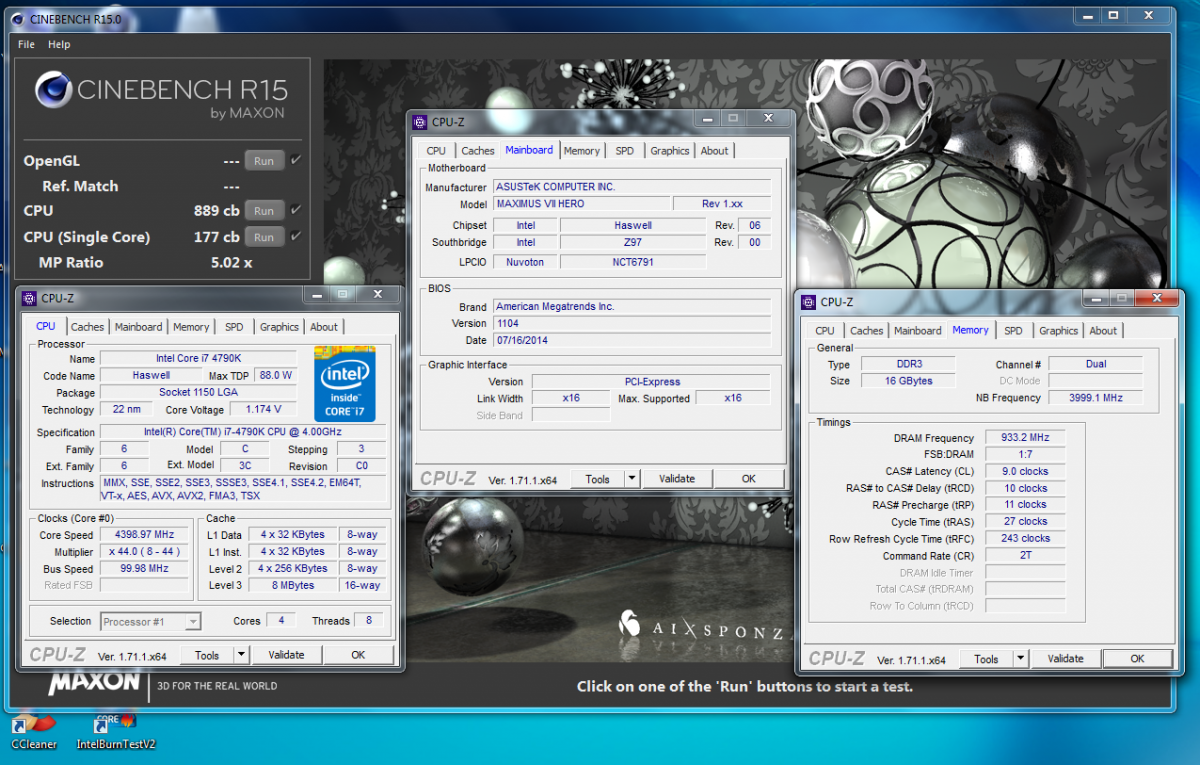
Task: Open Mainboard tab in the processor CPU-Z window
Action: click(138, 327)
